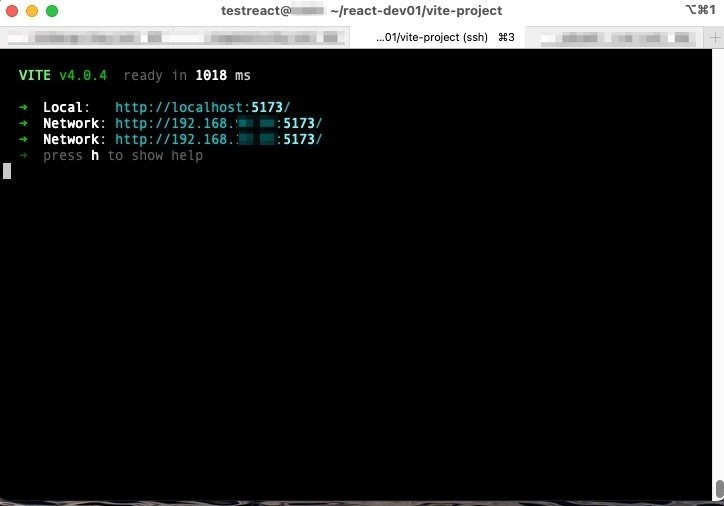This screenshot has width=724, height=506.
Task: Click the green zoom window button
Action: tap(52, 11)
